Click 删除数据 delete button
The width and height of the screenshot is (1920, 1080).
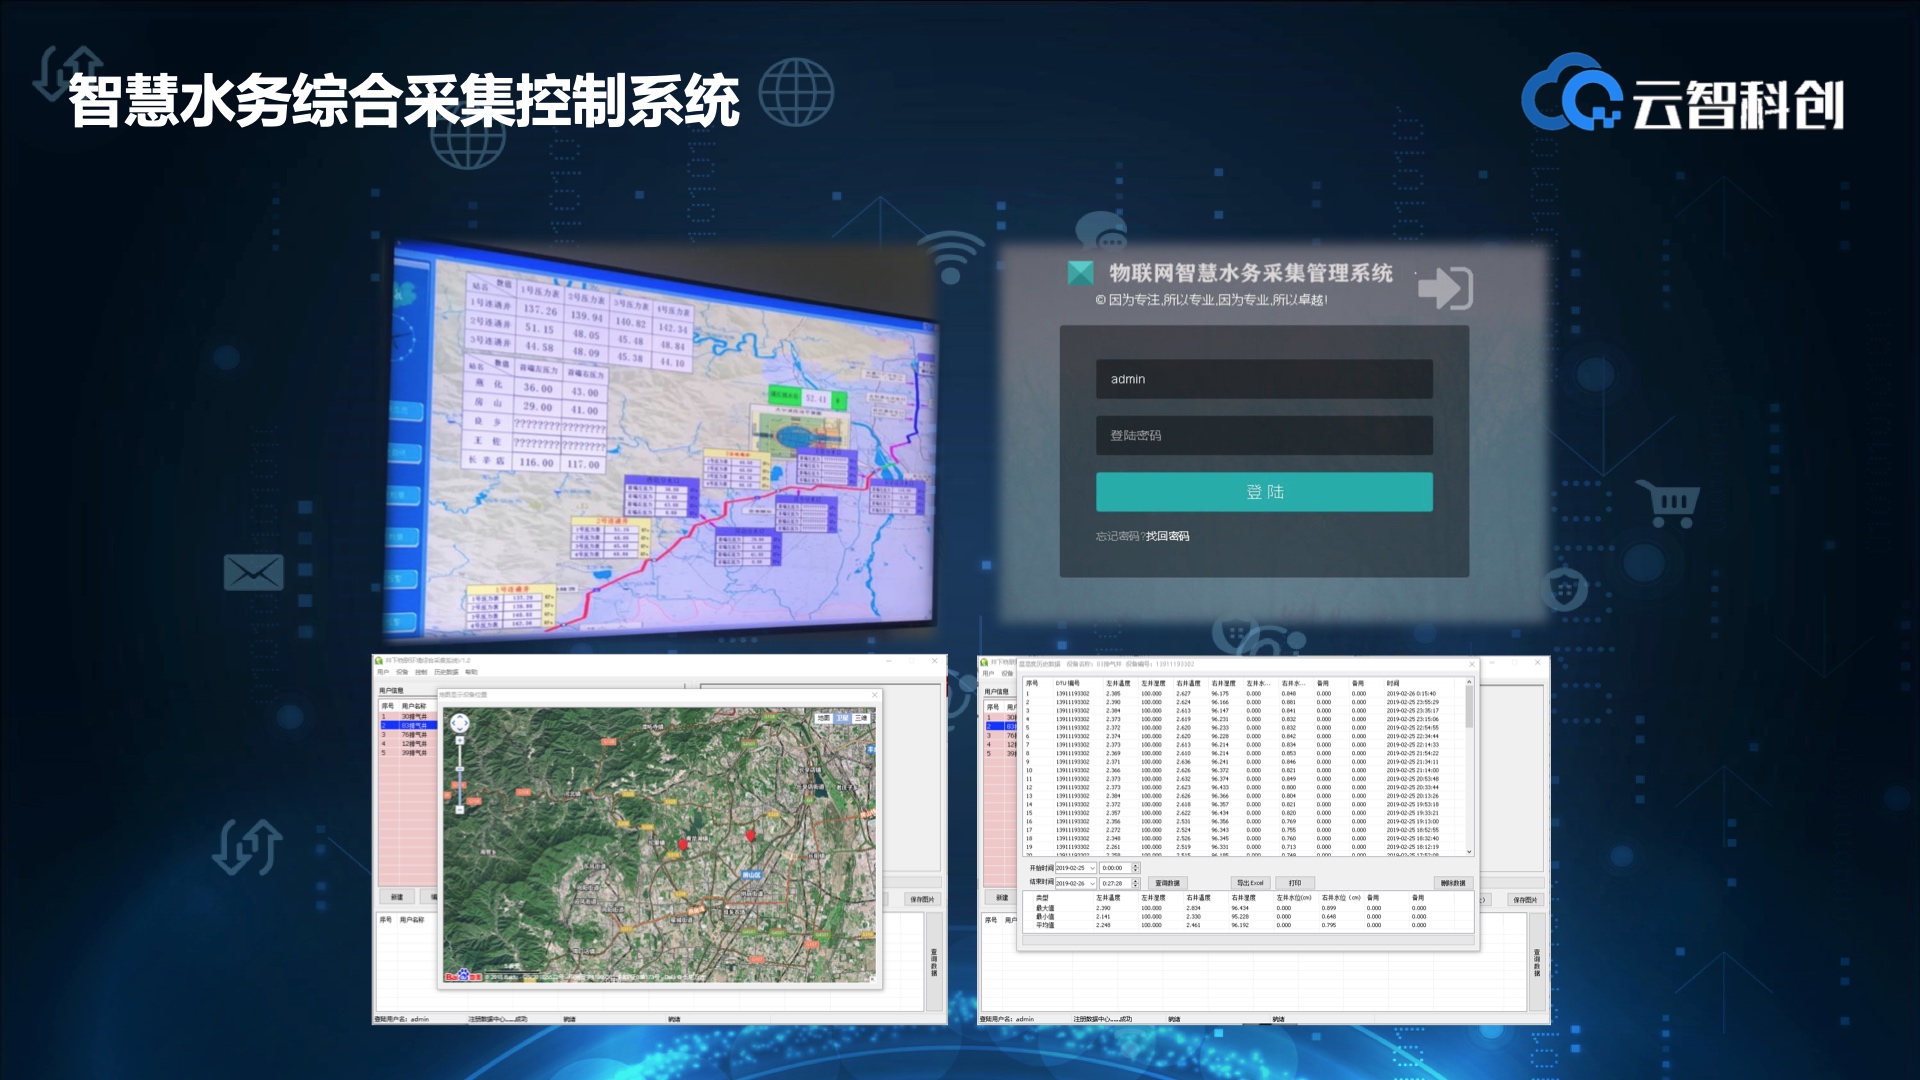coord(1453,883)
